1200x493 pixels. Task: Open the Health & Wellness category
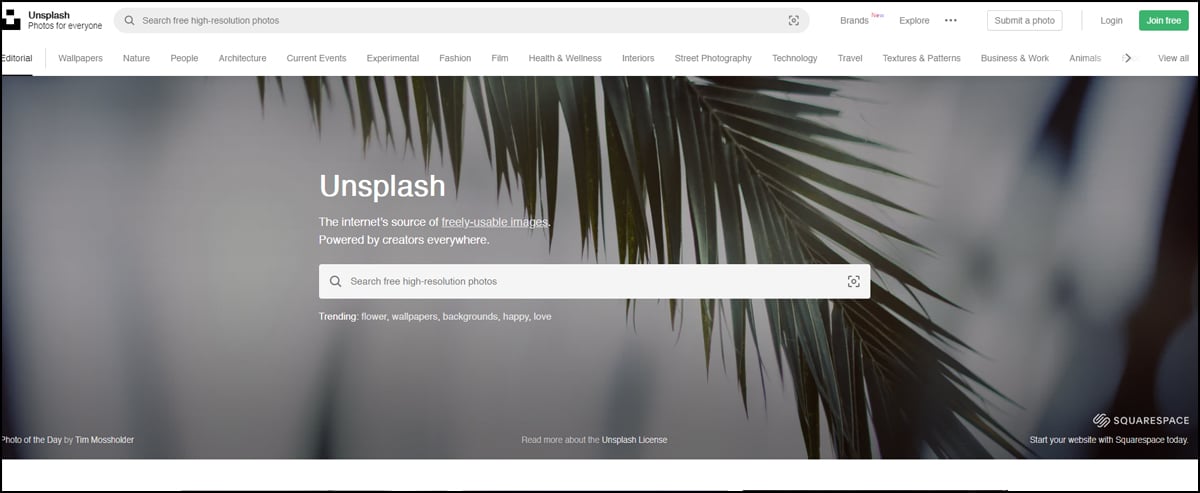pyautogui.click(x=565, y=58)
